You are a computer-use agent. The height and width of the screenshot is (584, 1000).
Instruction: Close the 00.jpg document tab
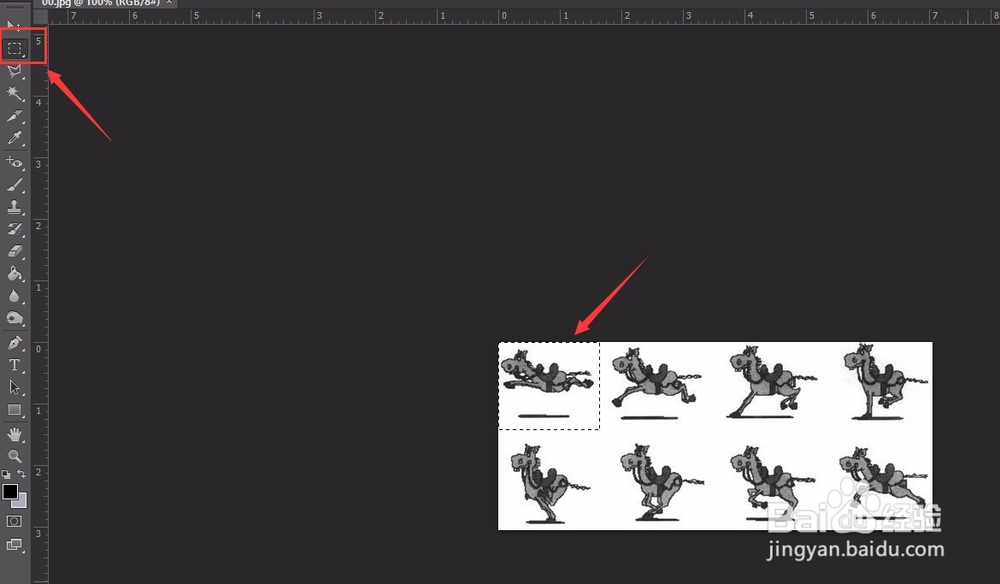point(169,3)
